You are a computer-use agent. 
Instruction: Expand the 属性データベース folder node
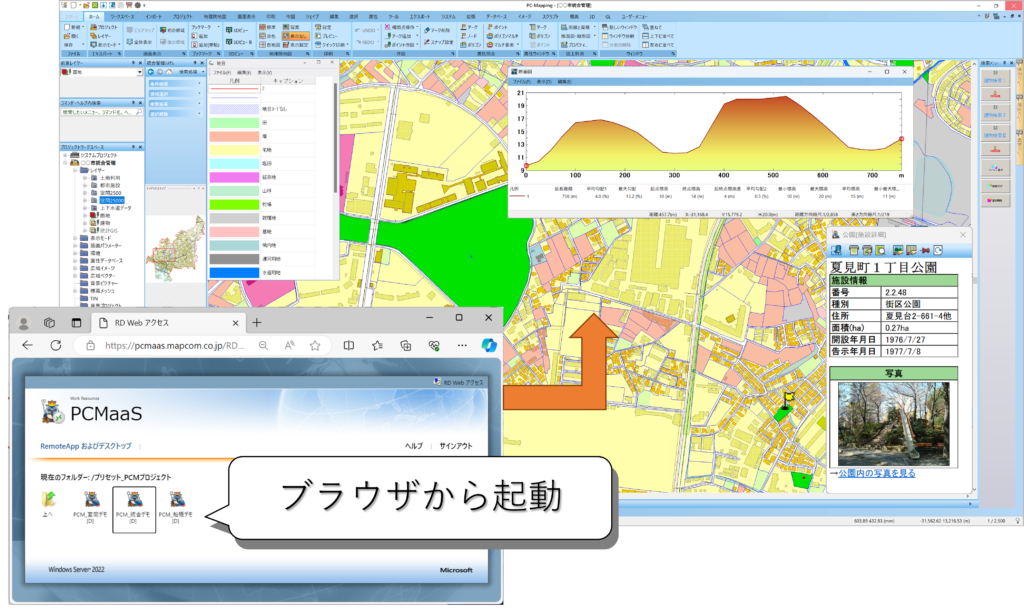click(75, 261)
